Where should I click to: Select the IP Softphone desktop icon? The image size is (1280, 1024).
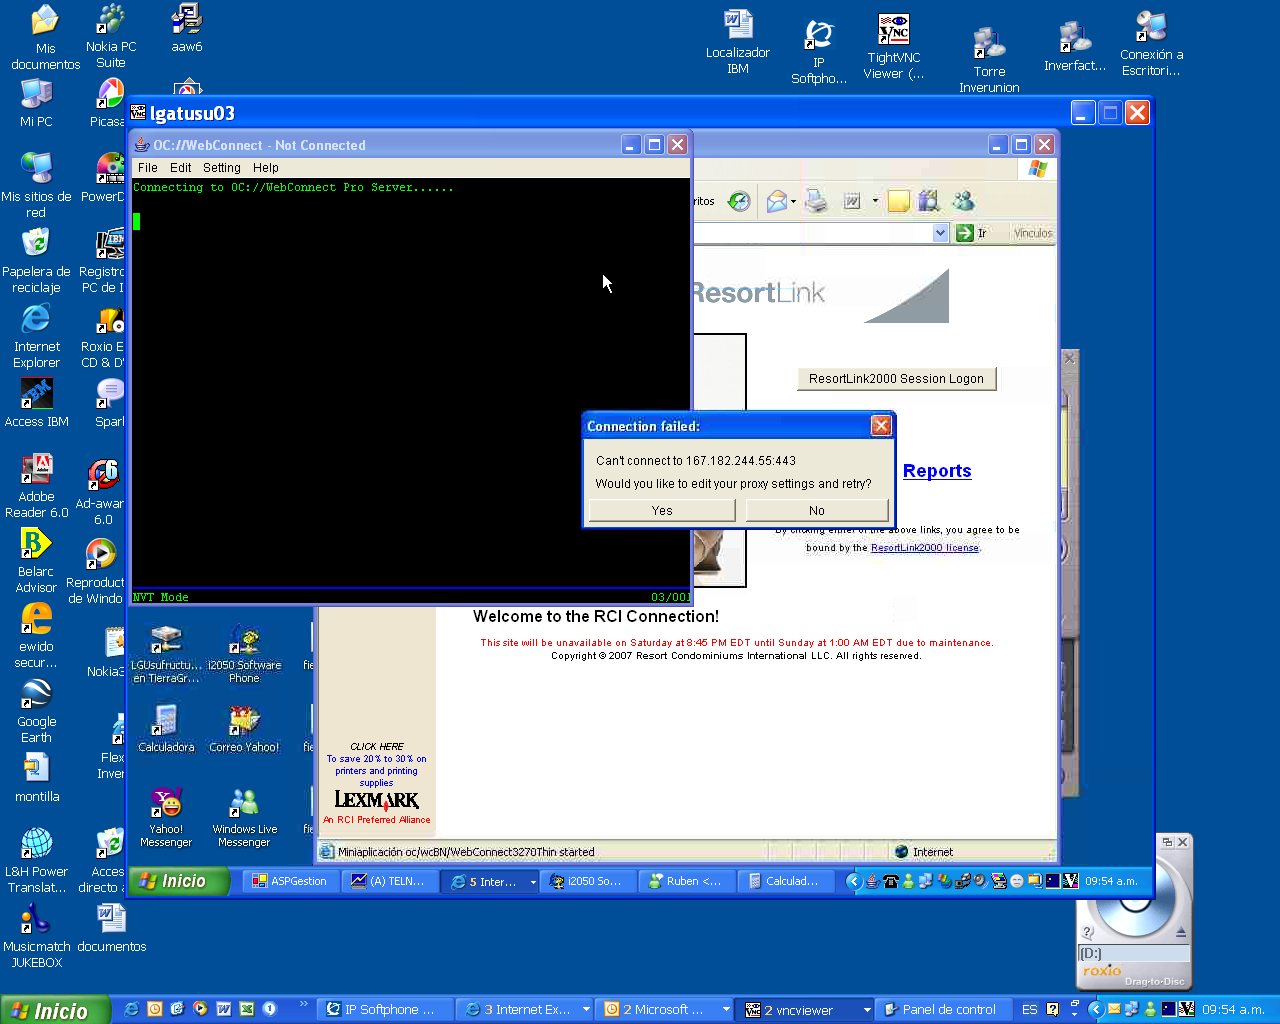[x=819, y=52]
